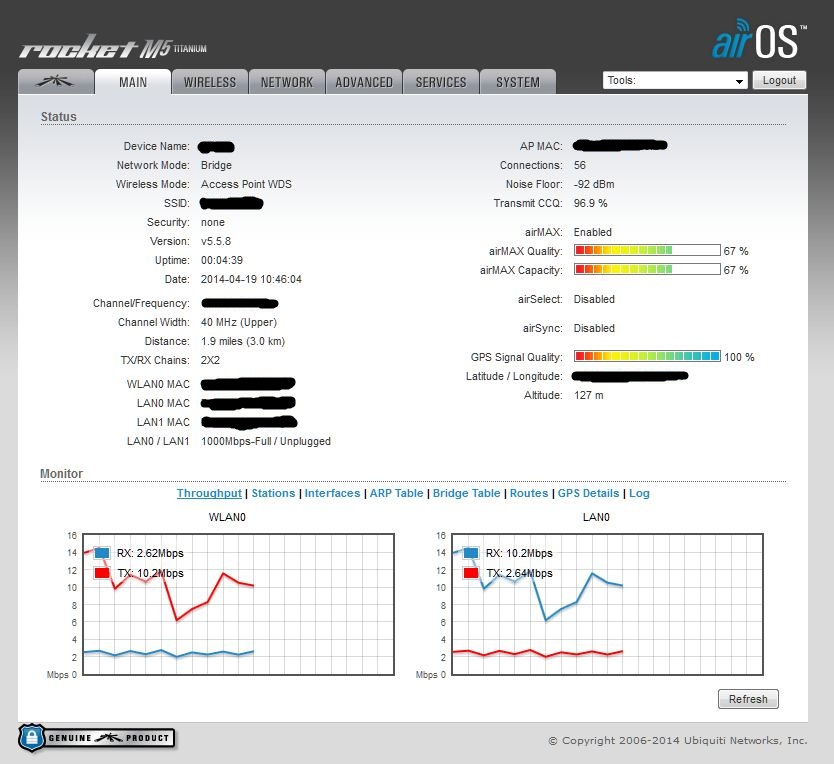Click the LAN0 throughput graph
This screenshot has height=764, width=834.
(x=607, y=604)
